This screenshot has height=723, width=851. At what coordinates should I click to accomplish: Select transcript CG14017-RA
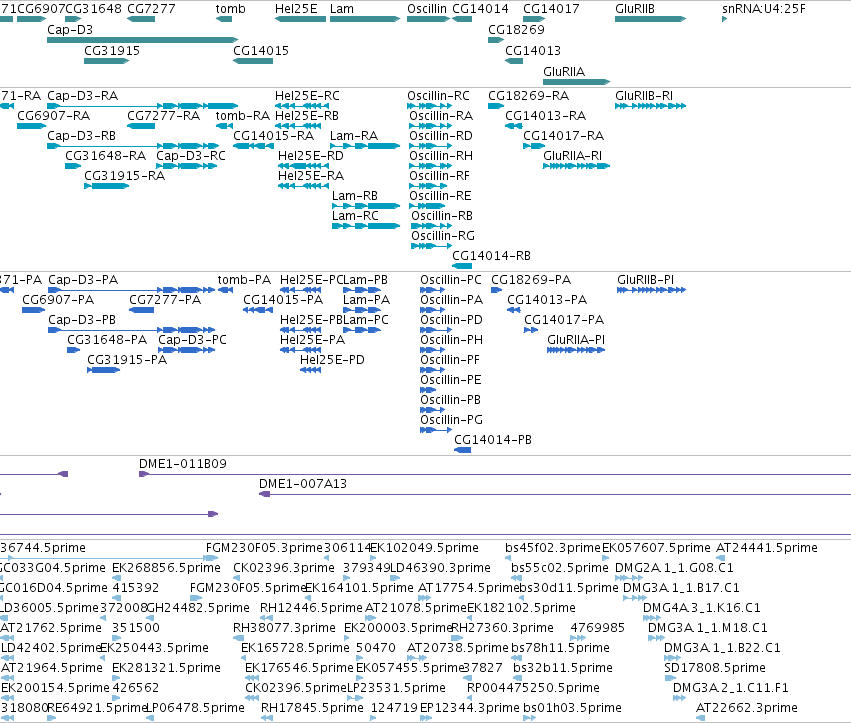click(x=534, y=146)
